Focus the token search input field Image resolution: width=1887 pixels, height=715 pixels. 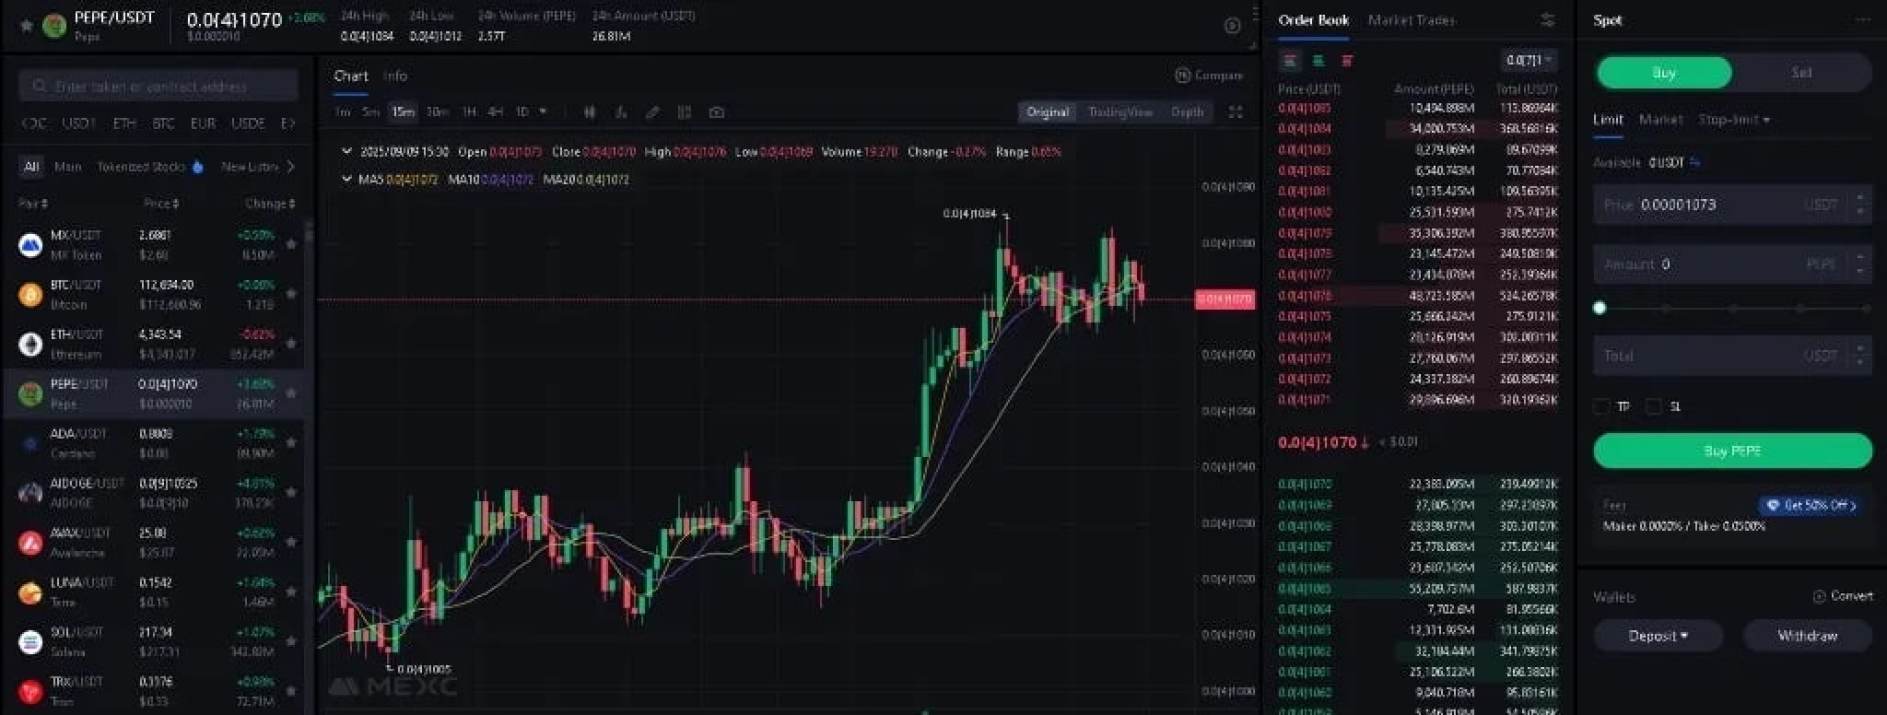(158, 86)
